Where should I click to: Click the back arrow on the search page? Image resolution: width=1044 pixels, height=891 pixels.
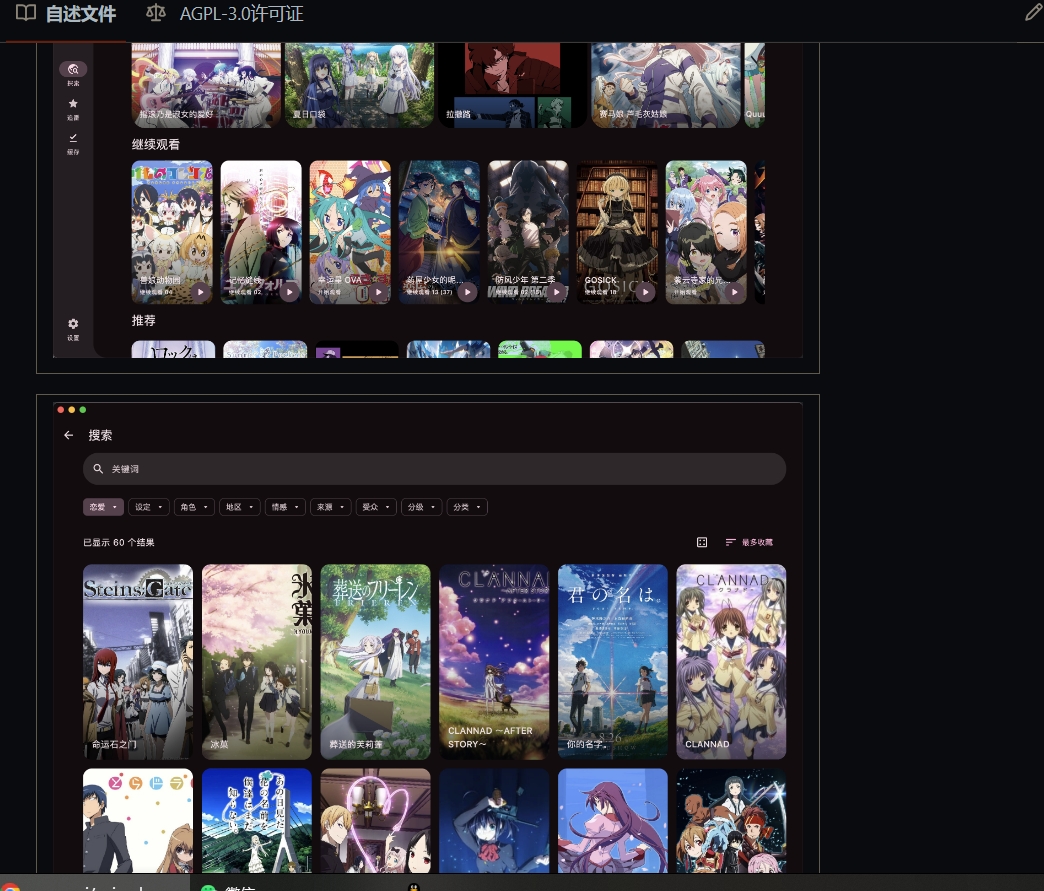pos(68,435)
